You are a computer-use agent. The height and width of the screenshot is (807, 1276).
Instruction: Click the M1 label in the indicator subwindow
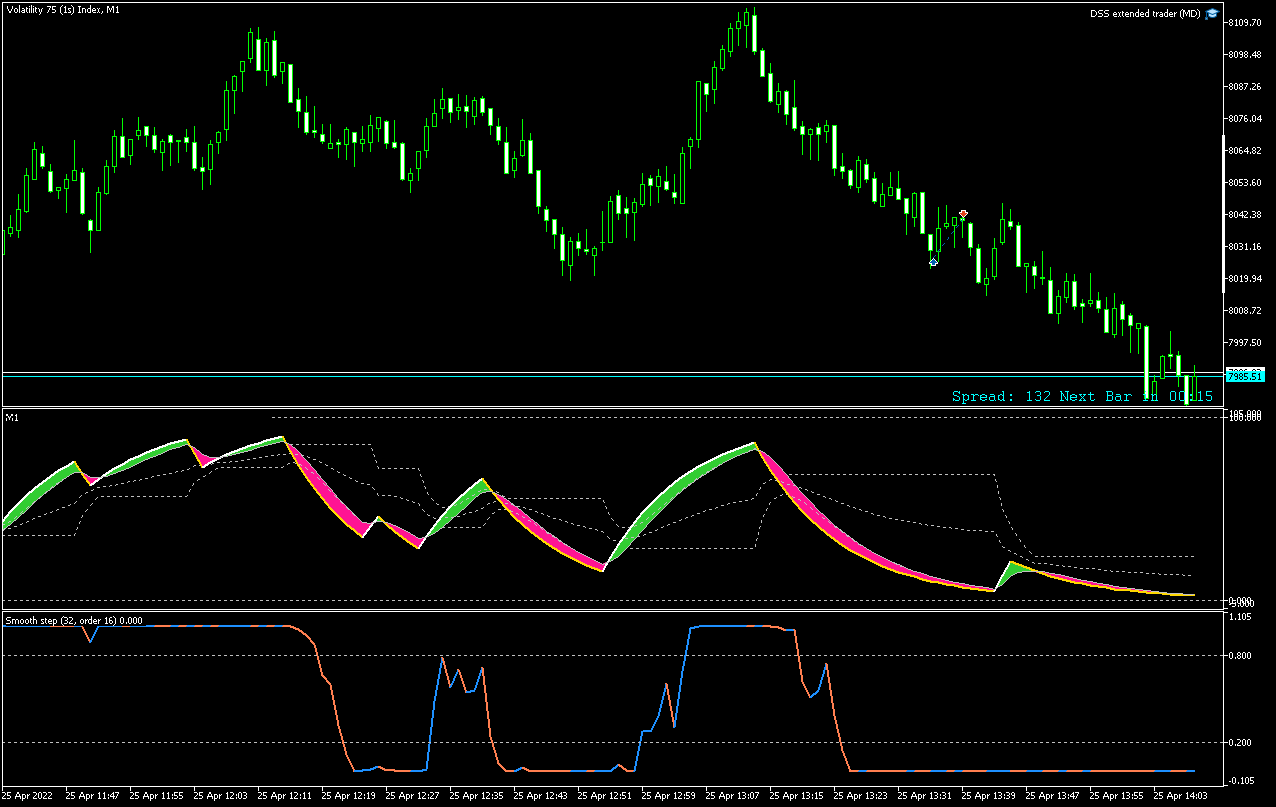(x=11, y=418)
